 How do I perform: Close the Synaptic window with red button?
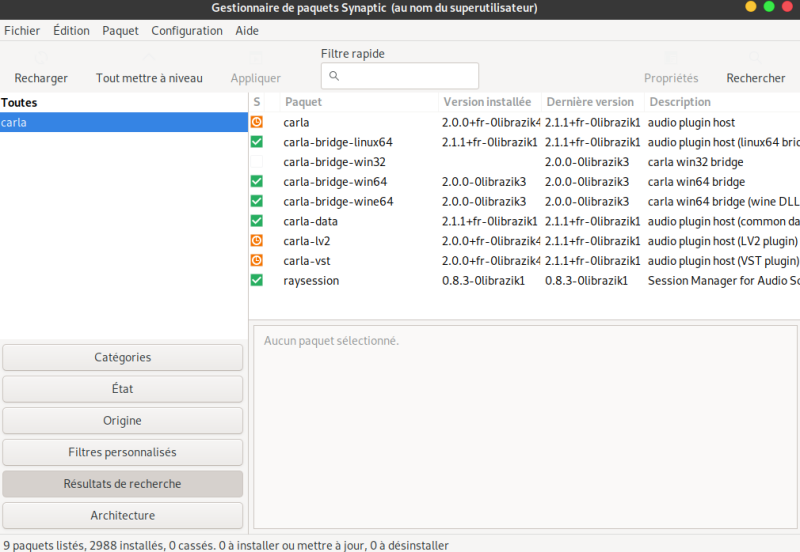pos(787,7)
